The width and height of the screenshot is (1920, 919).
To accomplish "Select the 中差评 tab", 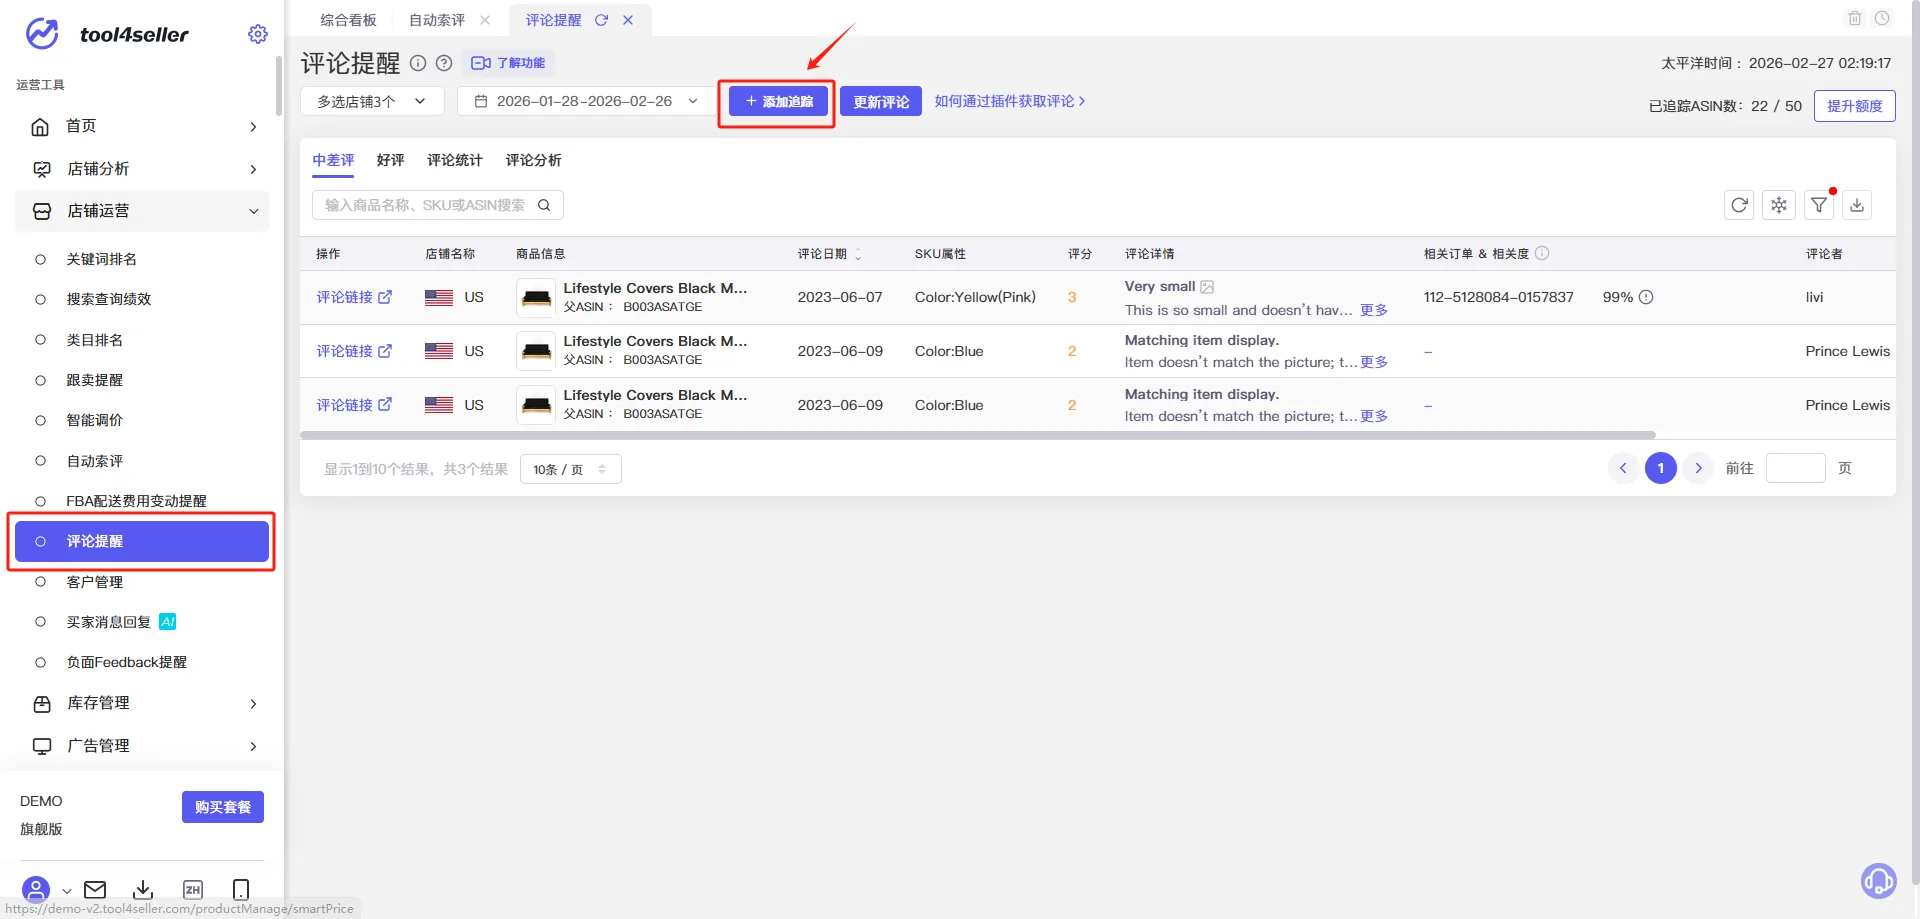I will click(333, 160).
